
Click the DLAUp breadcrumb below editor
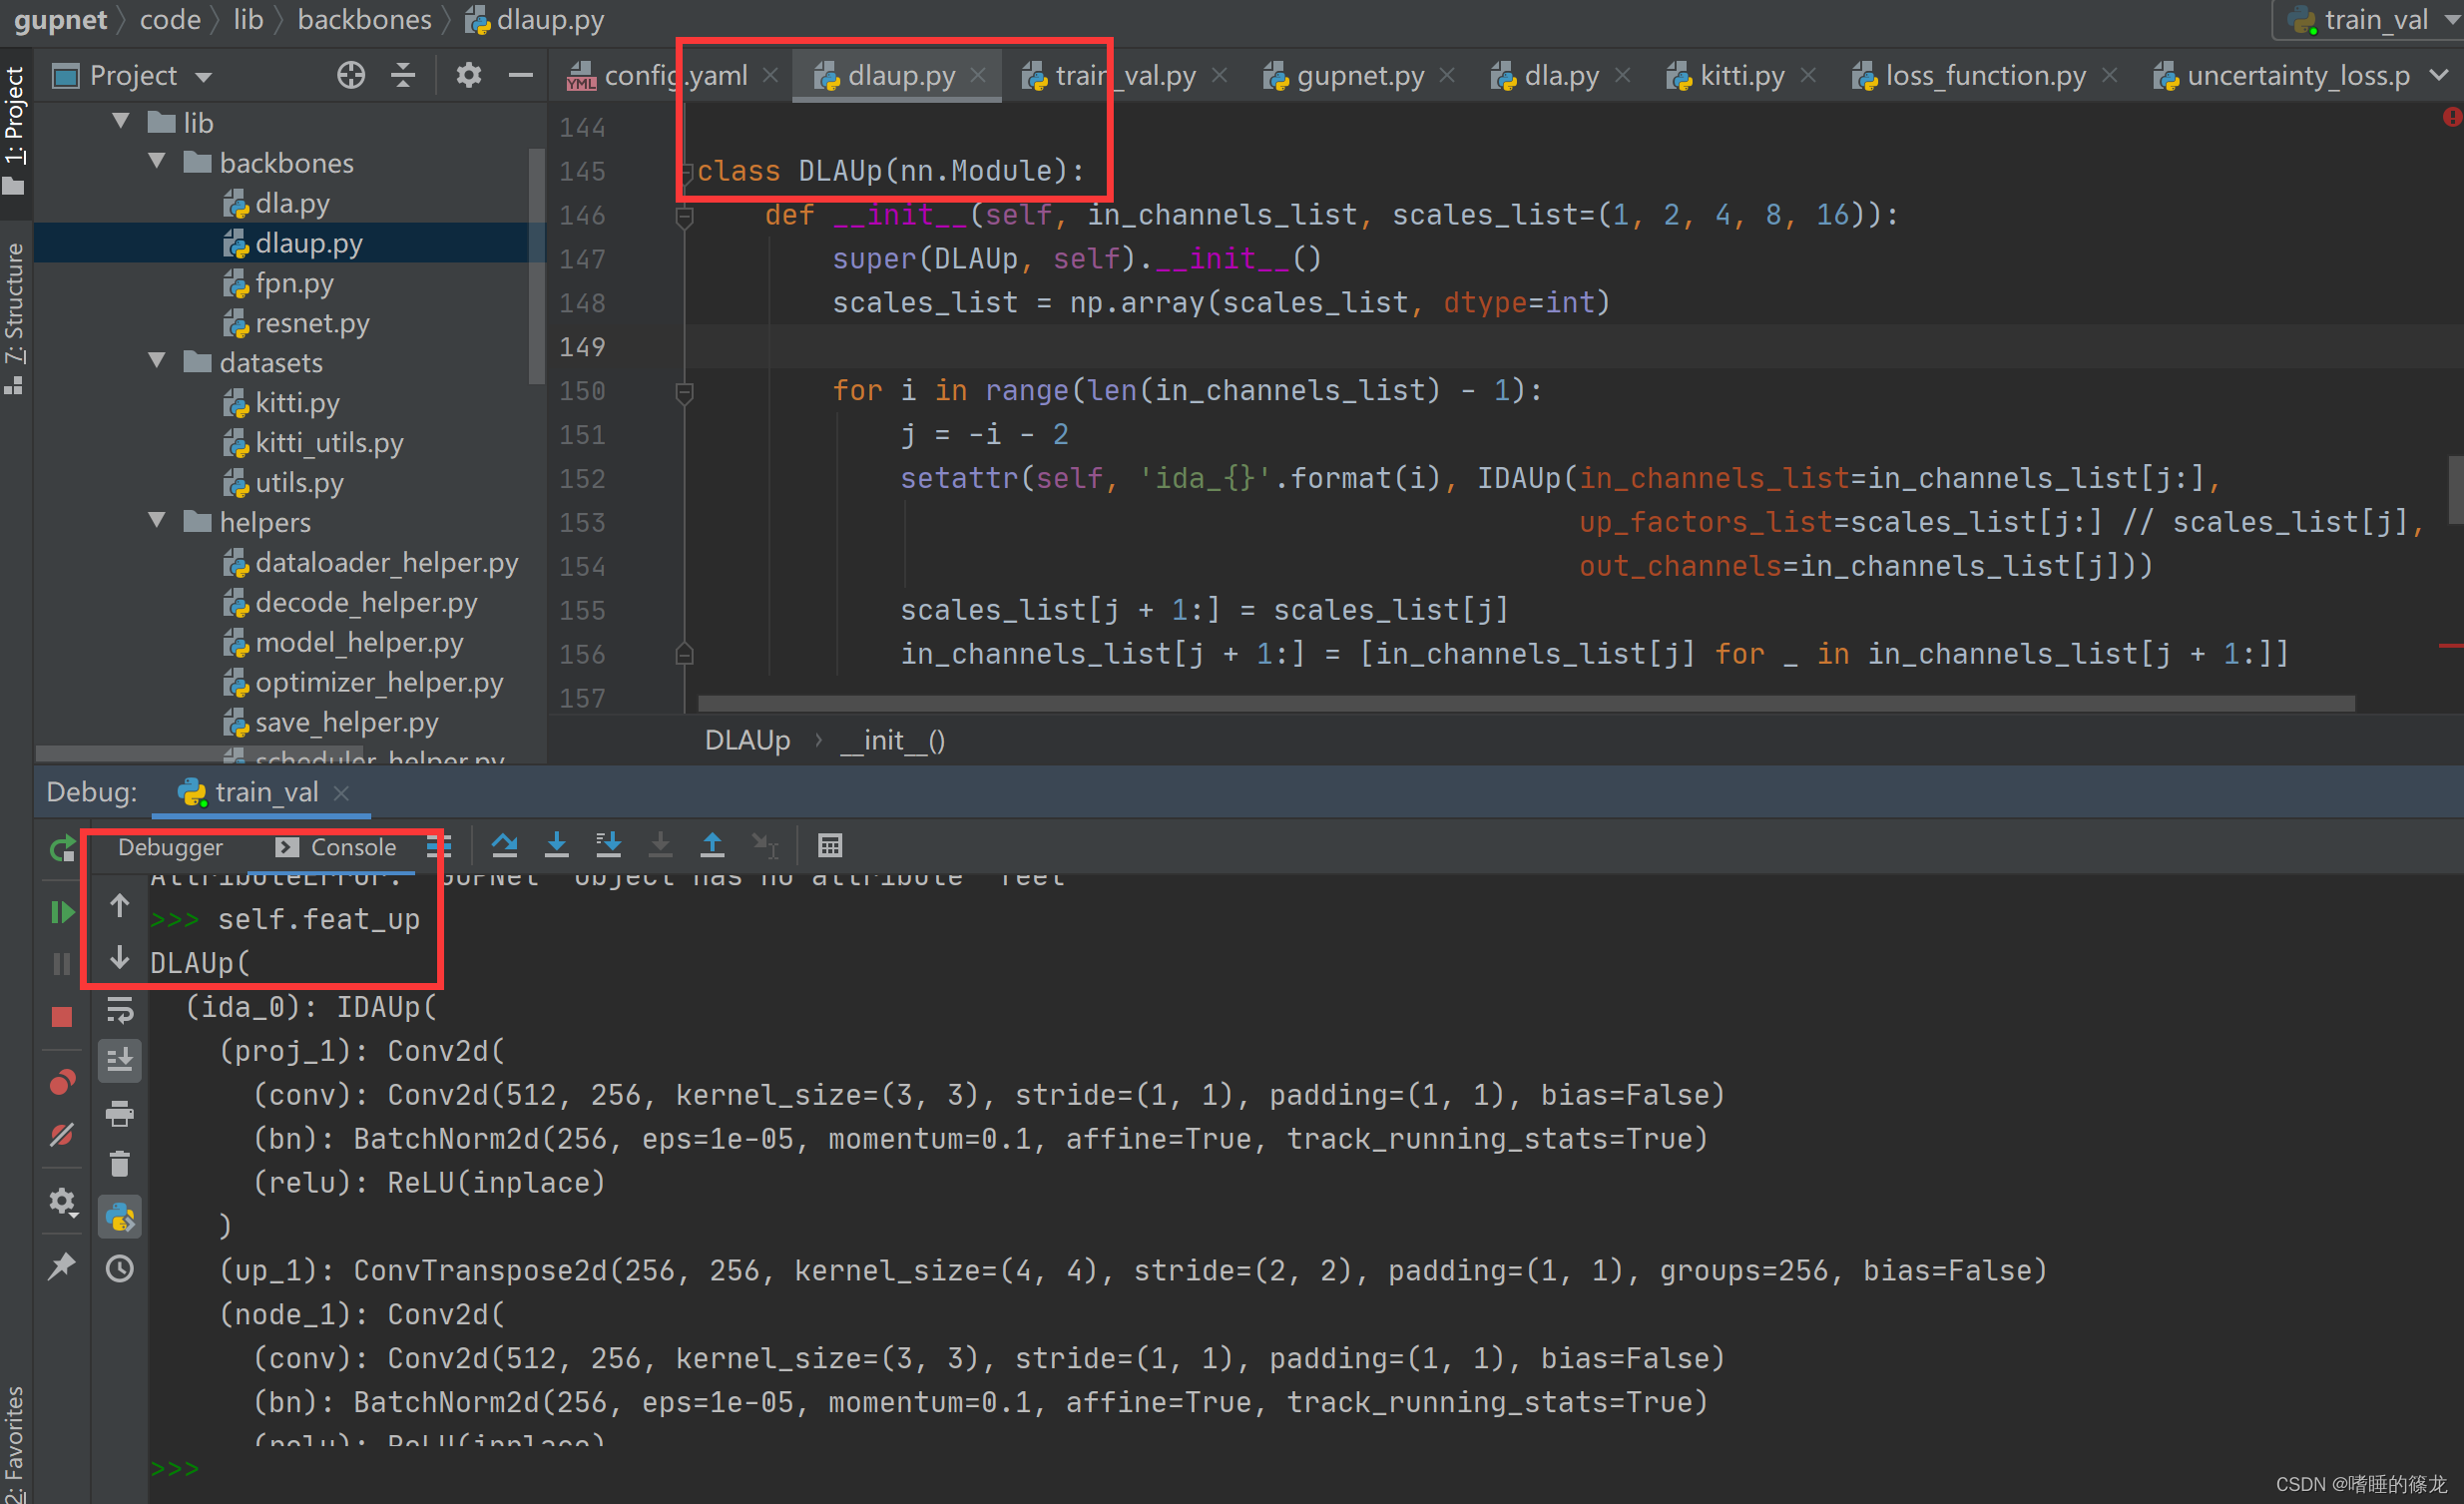tap(747, 740)
